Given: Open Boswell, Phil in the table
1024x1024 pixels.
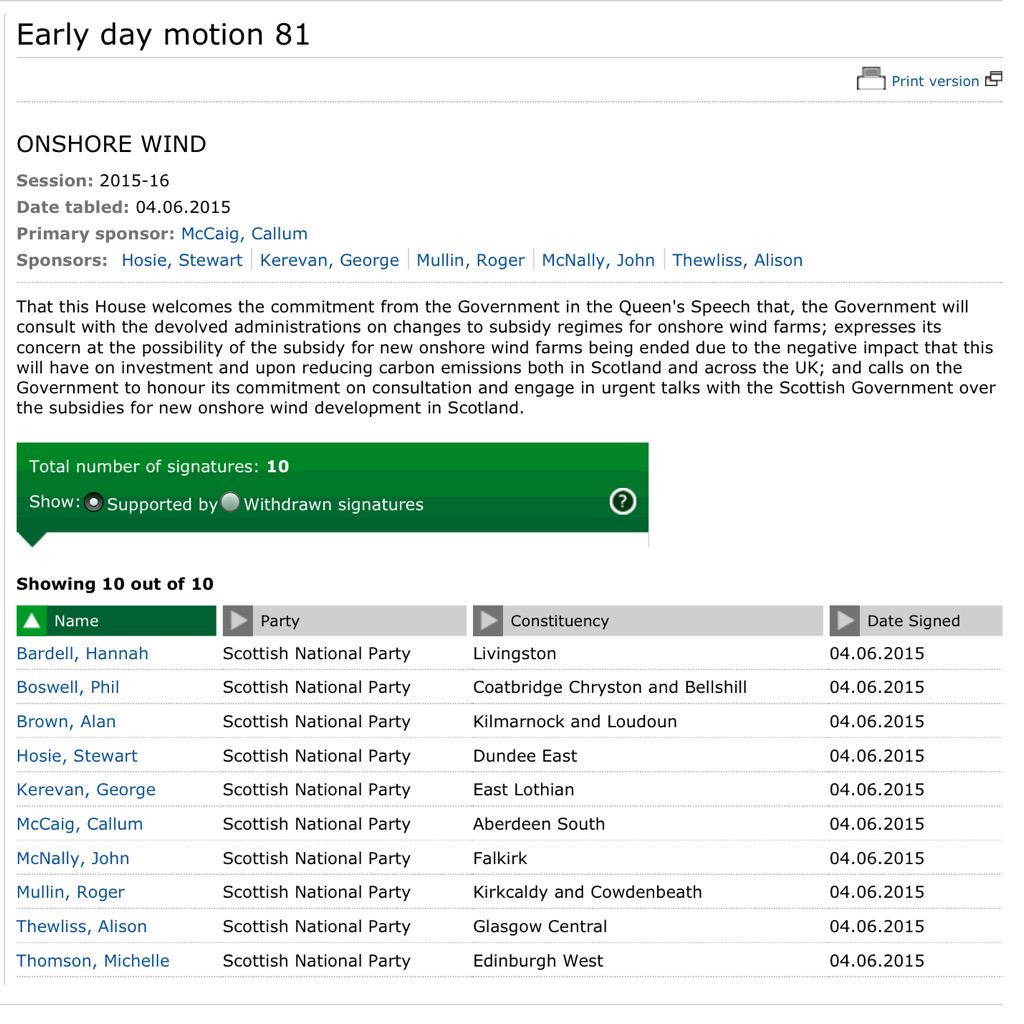Looking at the screenshot, I should click(x=68, y=688).
